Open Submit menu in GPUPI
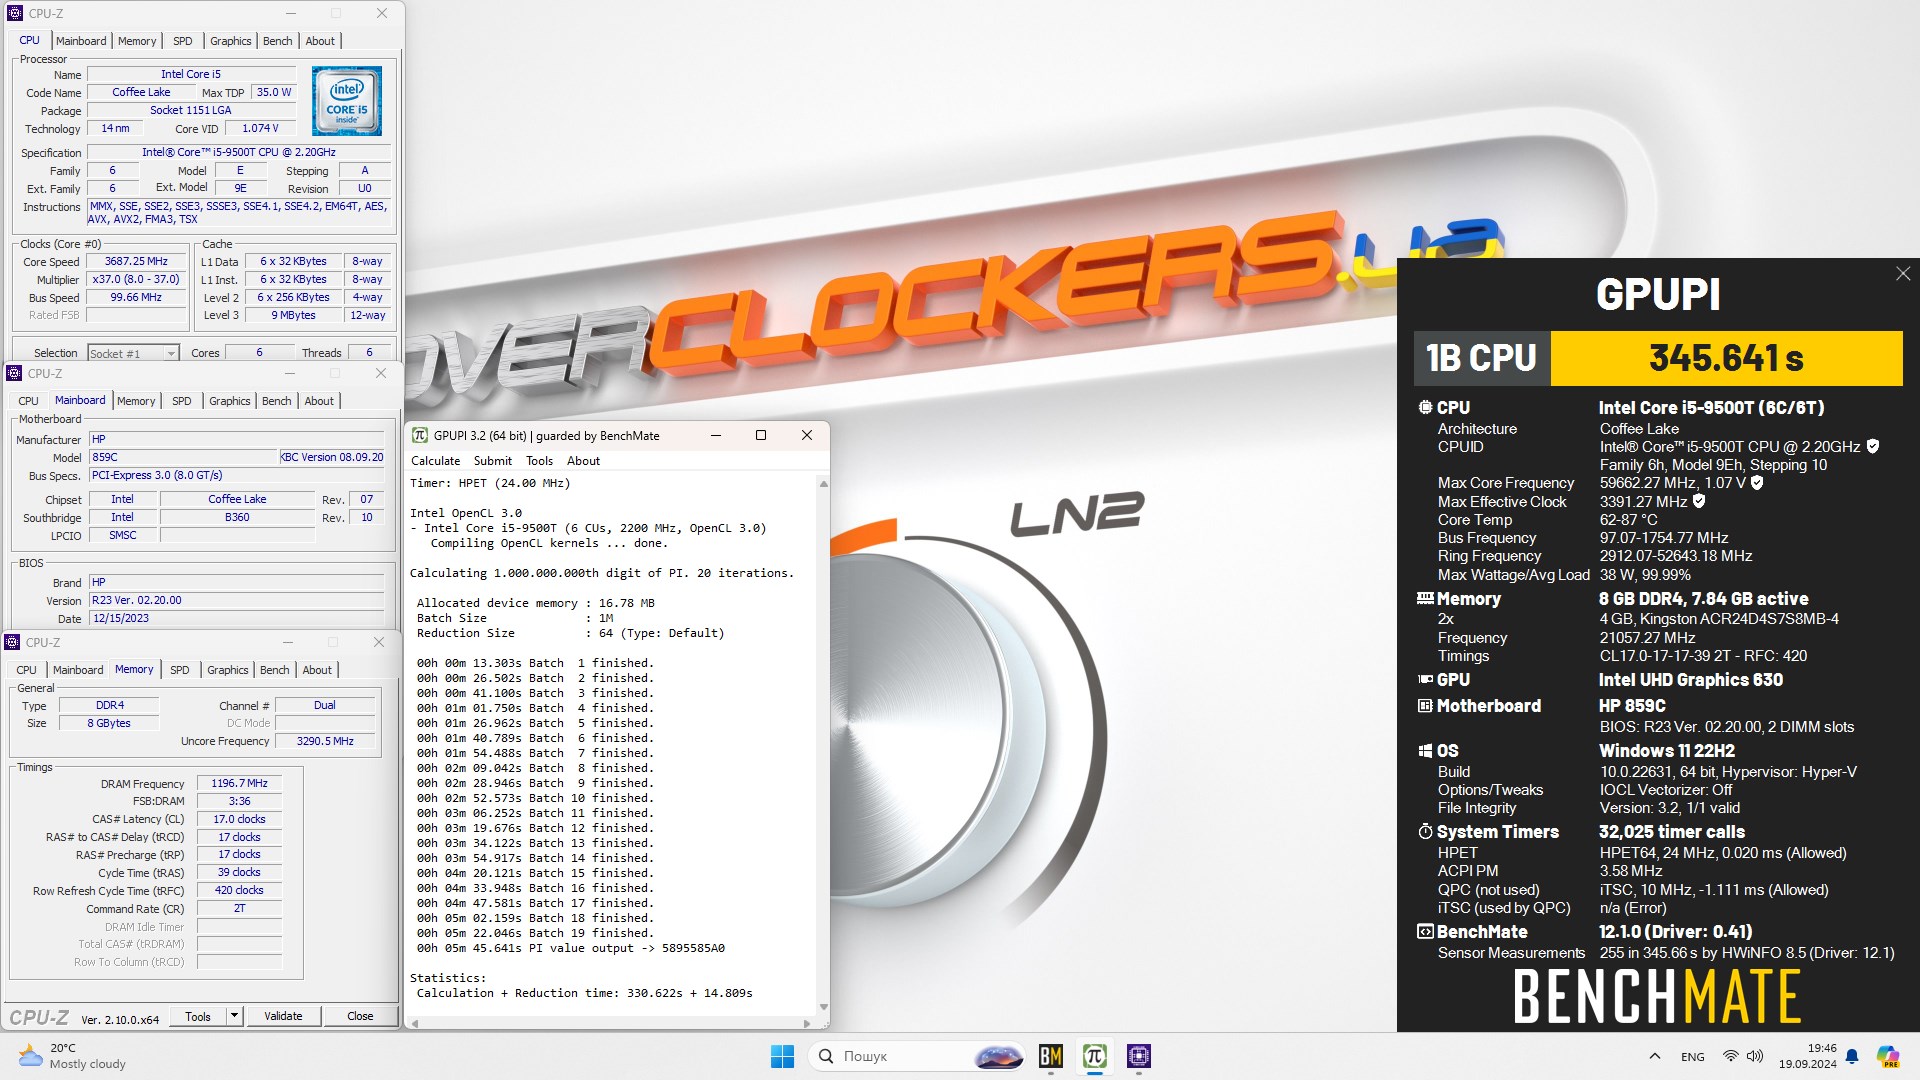 click(492, 461)
